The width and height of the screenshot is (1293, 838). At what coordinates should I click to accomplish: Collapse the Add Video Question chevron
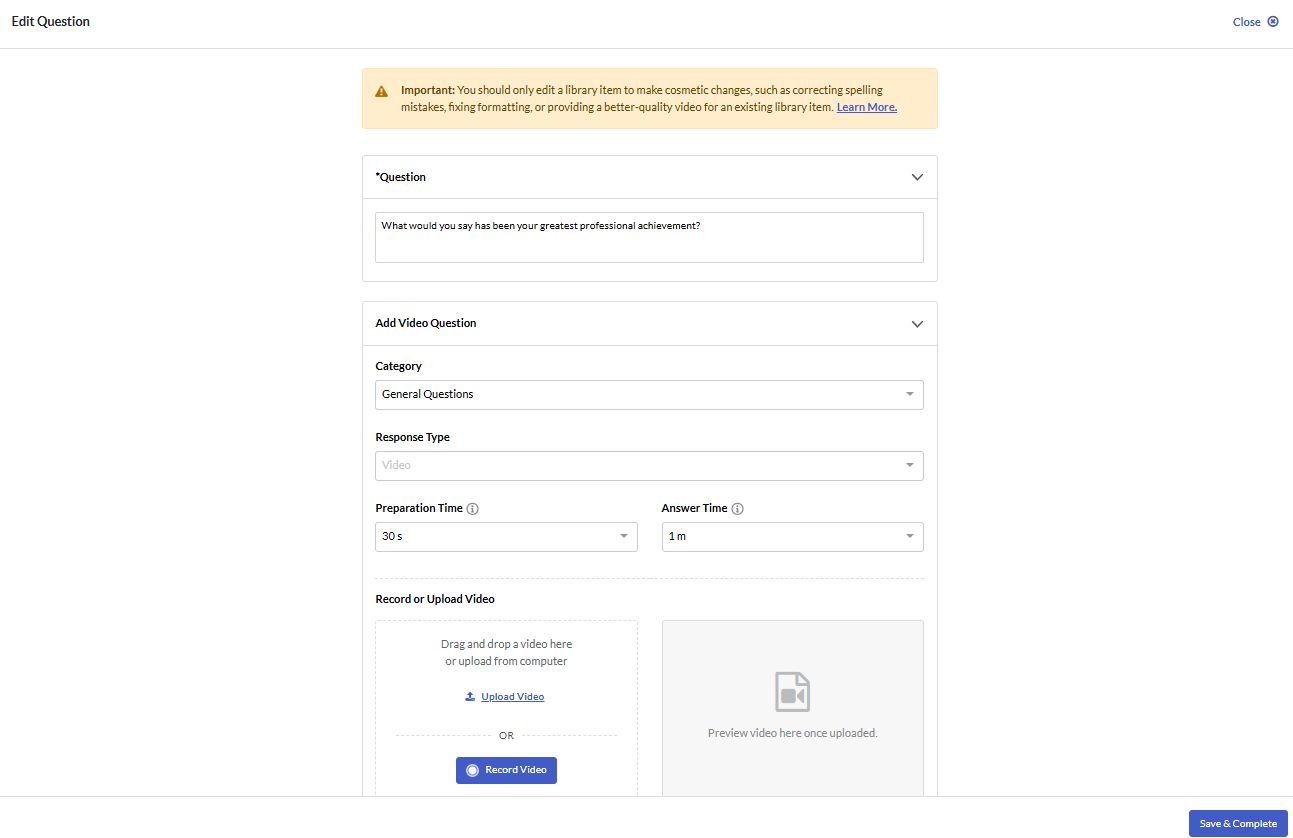point(917,324)
